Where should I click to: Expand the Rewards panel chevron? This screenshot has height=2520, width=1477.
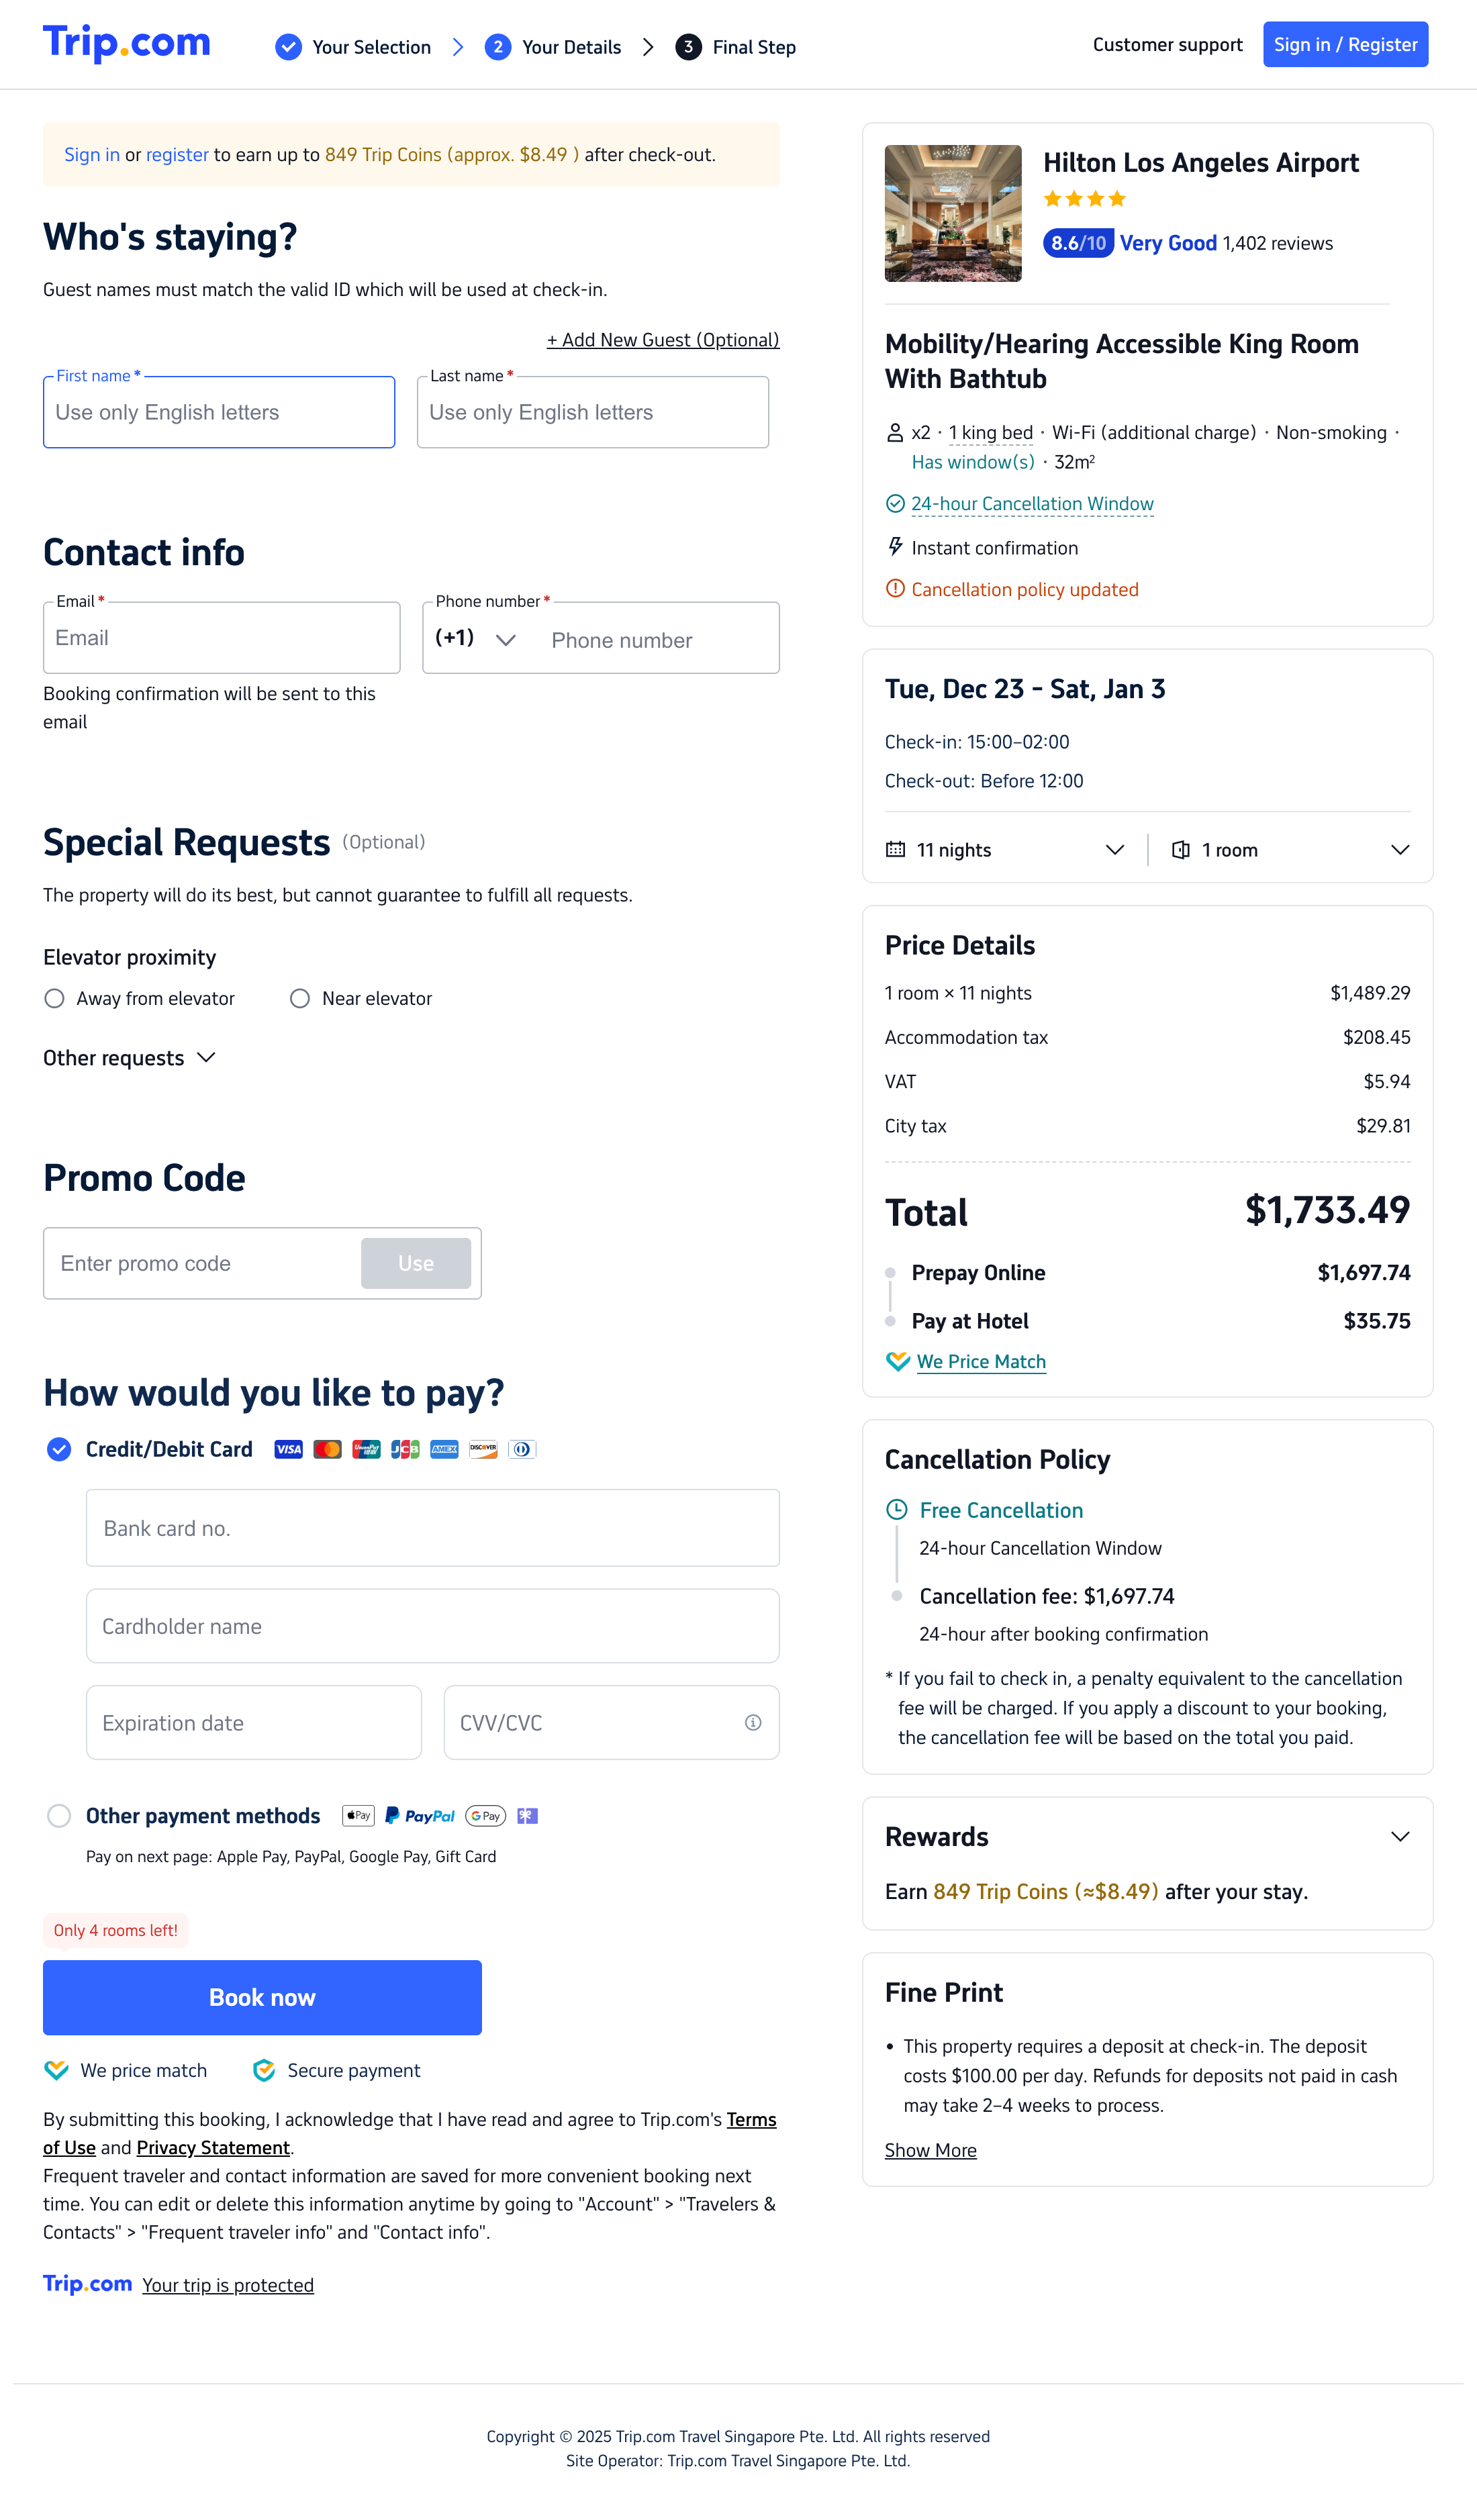[1400, 1837]
